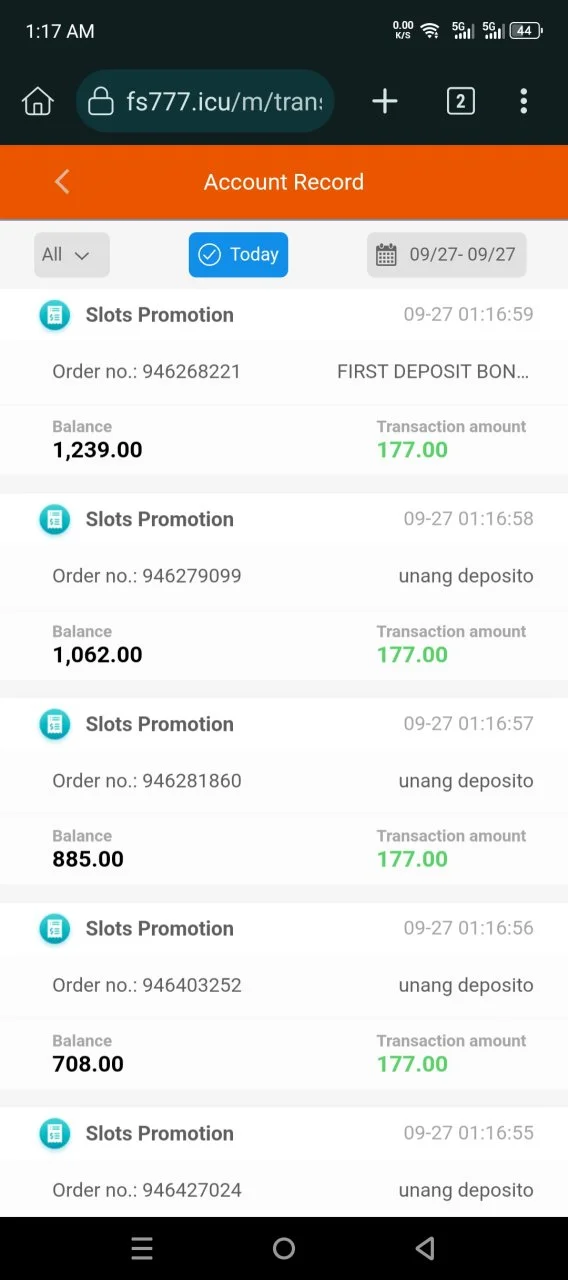Expand the All type filter dropdown
The height and width of the screenshot is (1280, 568).
click(72, 255)
